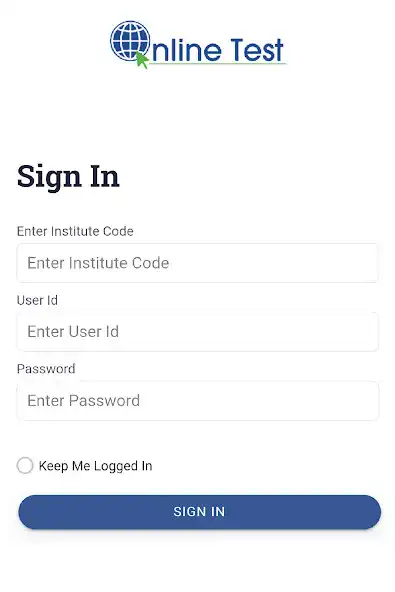Toggle the Keep Me Logged In circle

pyautogui.click(x=25, y=465)
